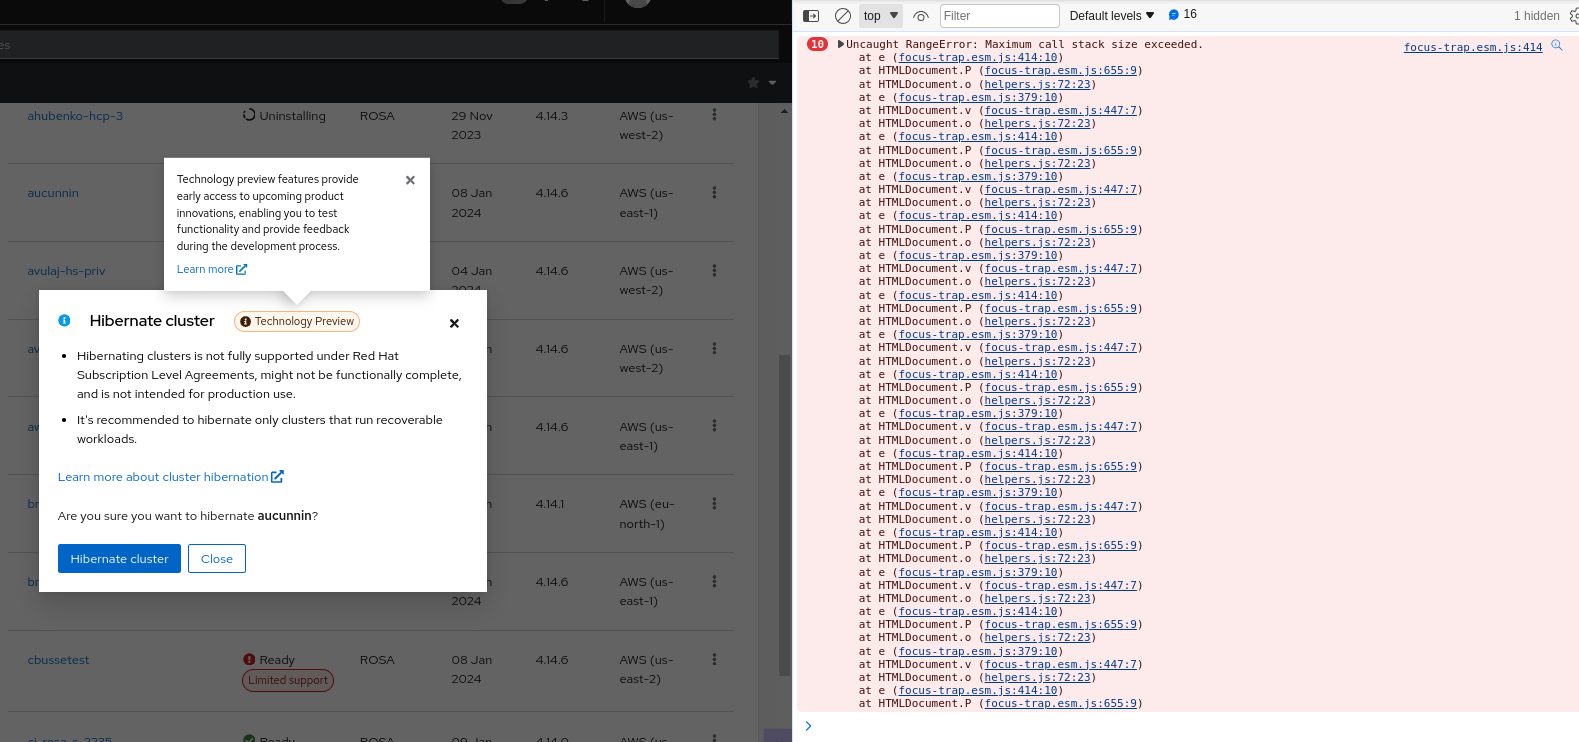The height and width of the screenshot is (742, 1579).
Task: Confirm with the Hibernate cluster button
Action: (119, 559)
